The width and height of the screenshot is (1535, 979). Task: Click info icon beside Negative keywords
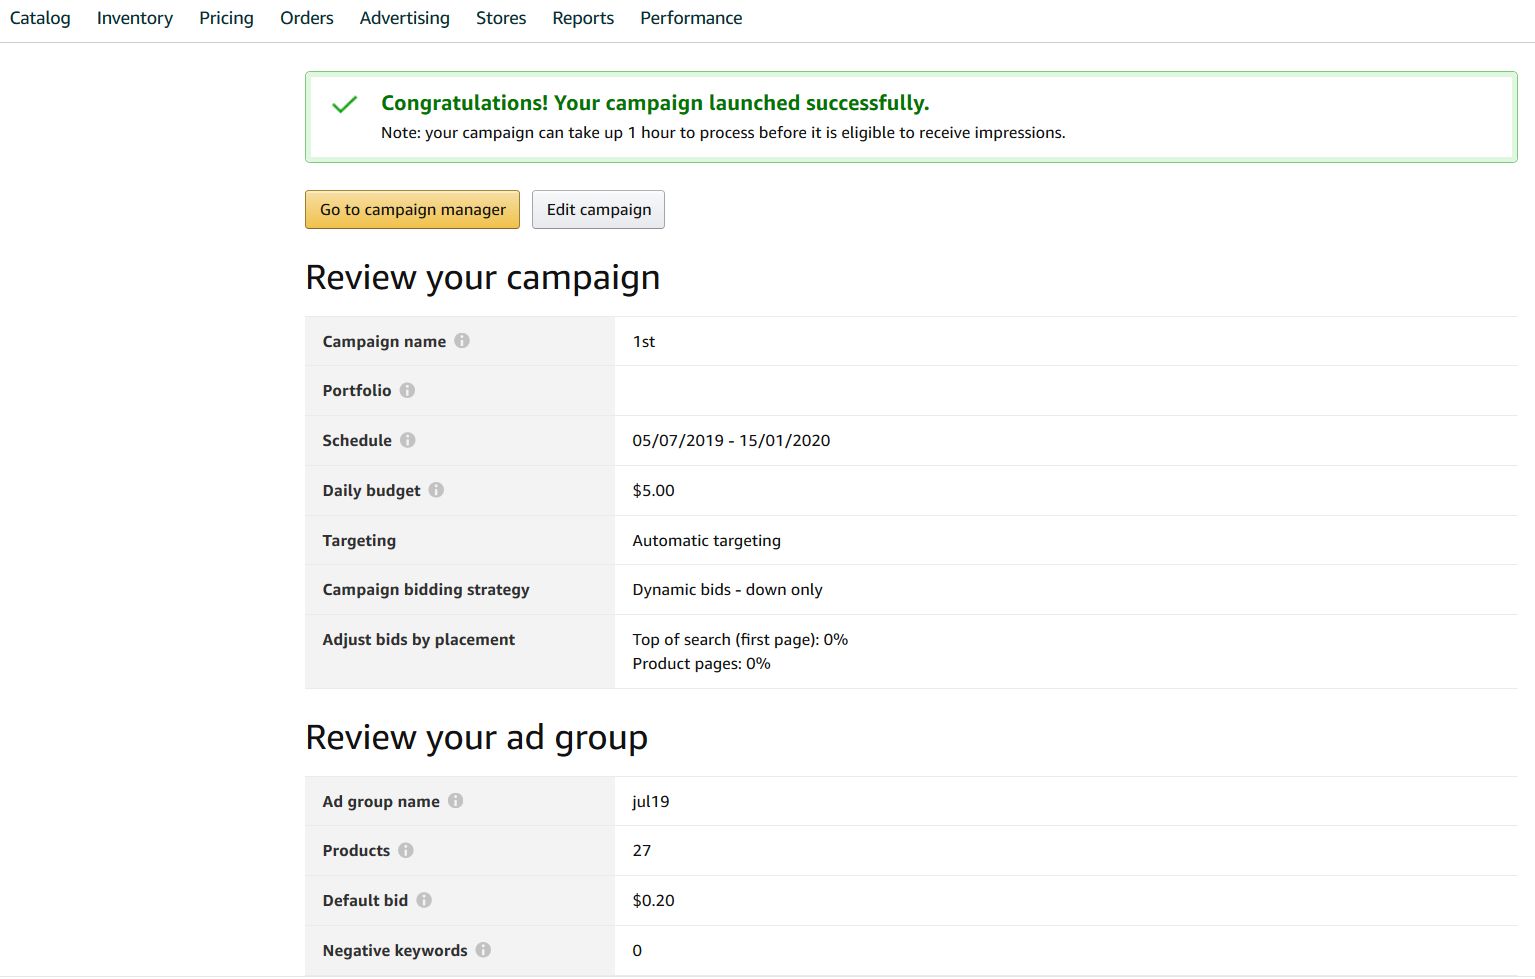483,950
